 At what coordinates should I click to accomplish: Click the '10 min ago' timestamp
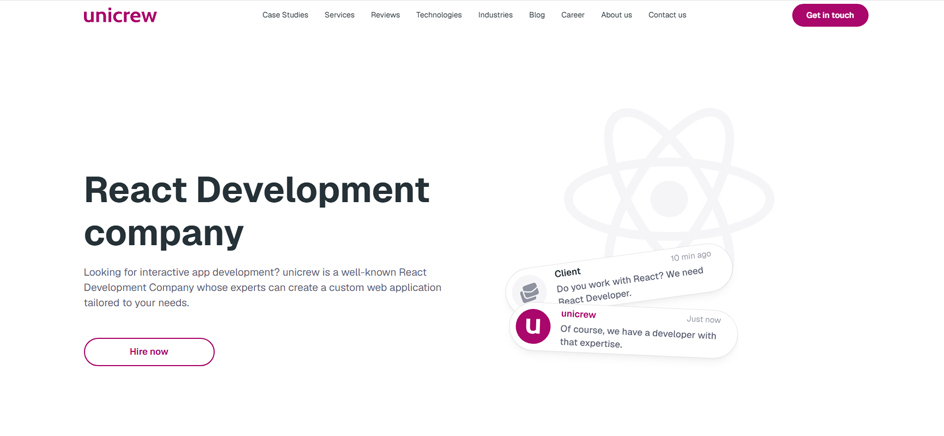pos(691,256)
